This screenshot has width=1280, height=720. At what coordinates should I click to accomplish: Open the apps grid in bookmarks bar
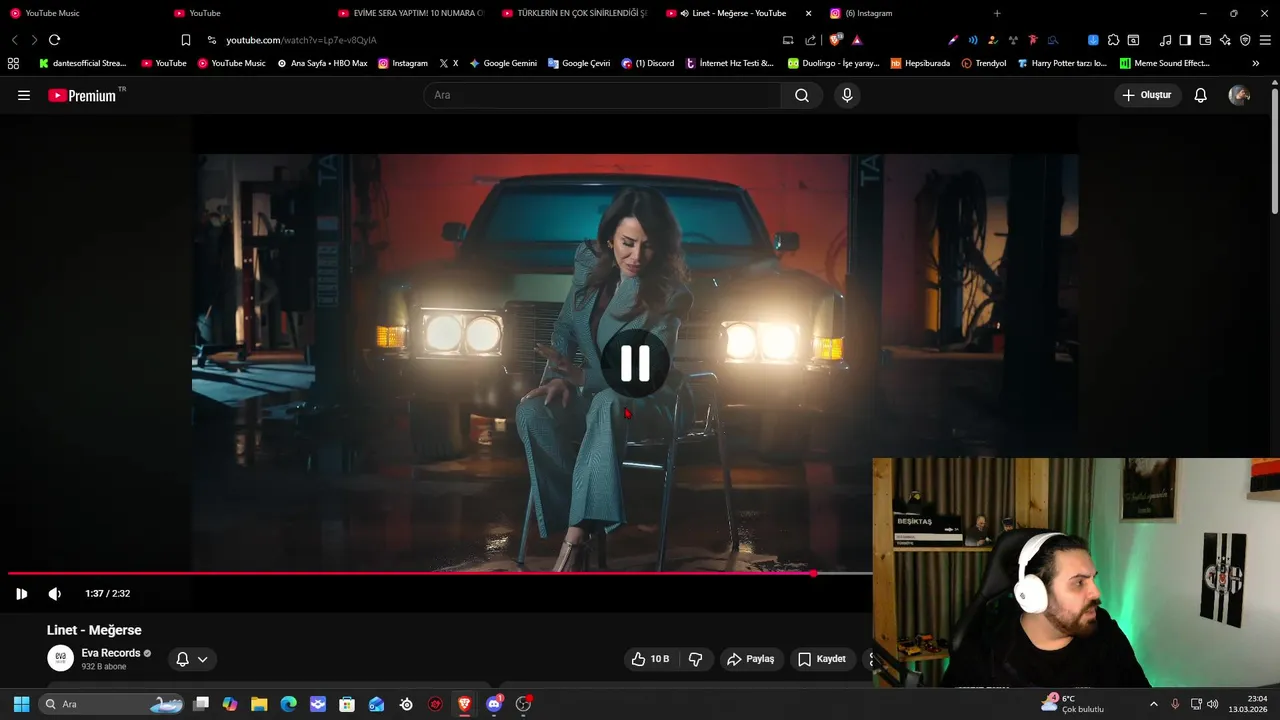[13, 63]
